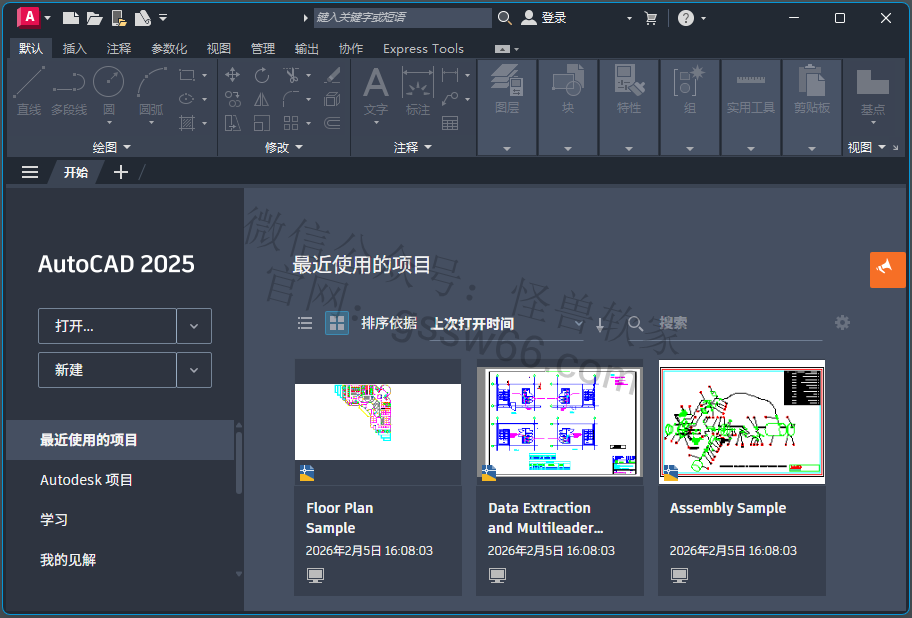Click the help question mark icon
The height and width of the screenshot is (618, 912).
[x=685, y=18]
